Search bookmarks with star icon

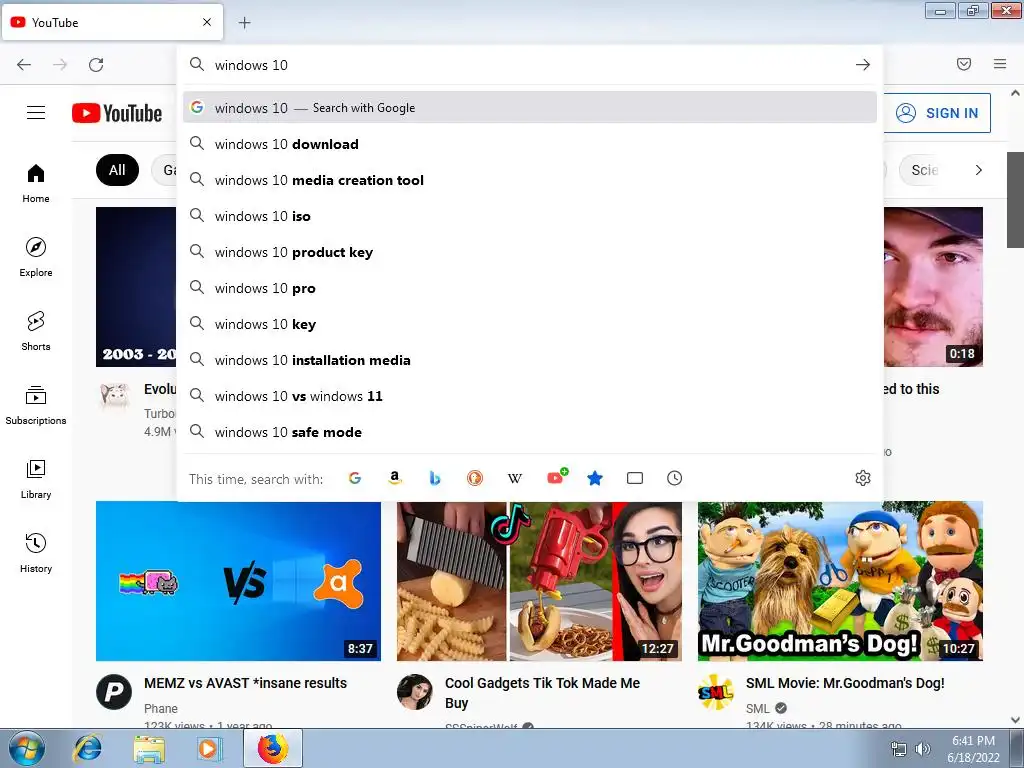point(594,478)
